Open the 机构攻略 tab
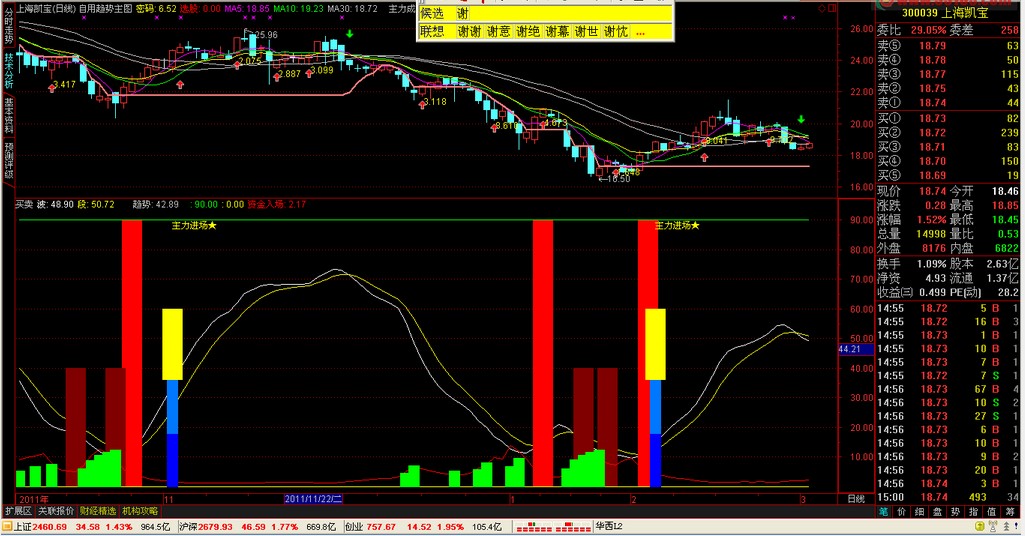The width and height of the screenshot is (1025, 536). (x=140, y=511)
